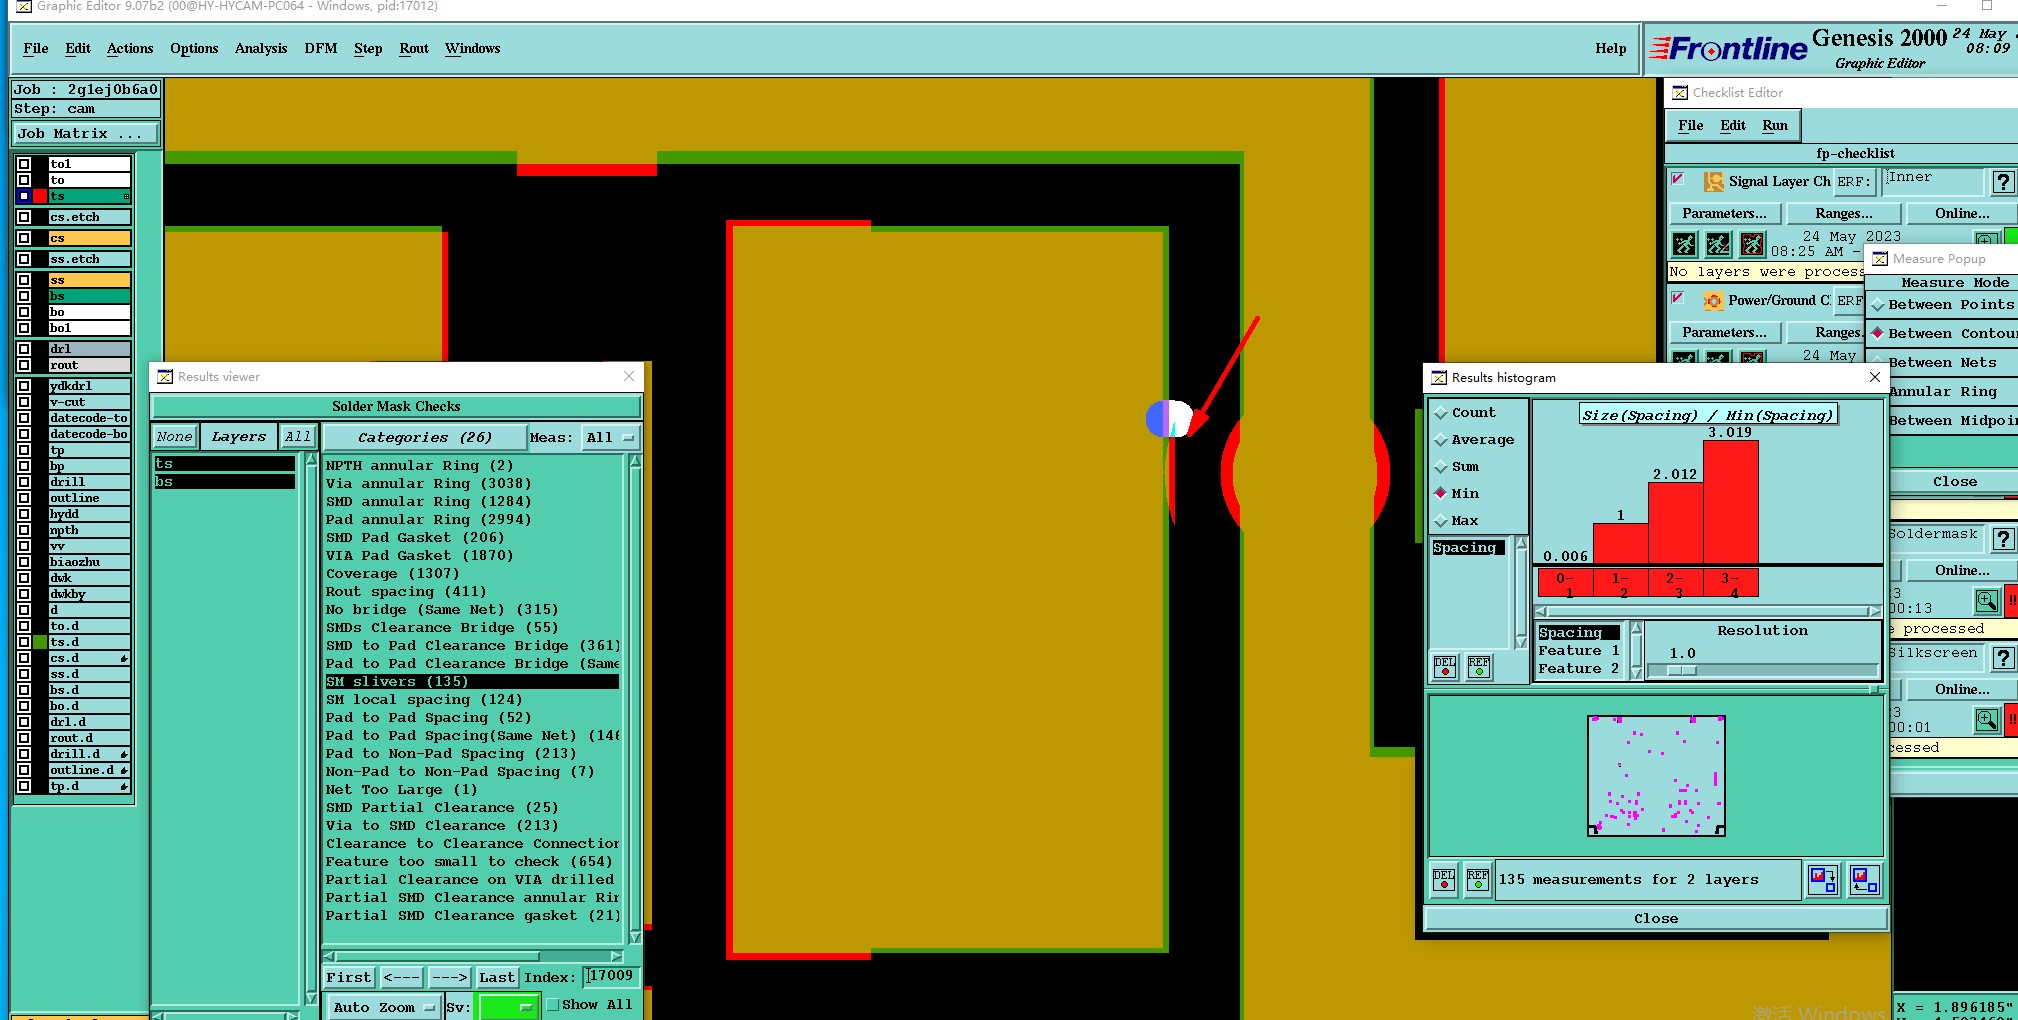Image resolution: width=2018 pixels, height=1020 pixels.
Task: Click the first run icon under Signal Layer Check
Action: [1685, 244]
